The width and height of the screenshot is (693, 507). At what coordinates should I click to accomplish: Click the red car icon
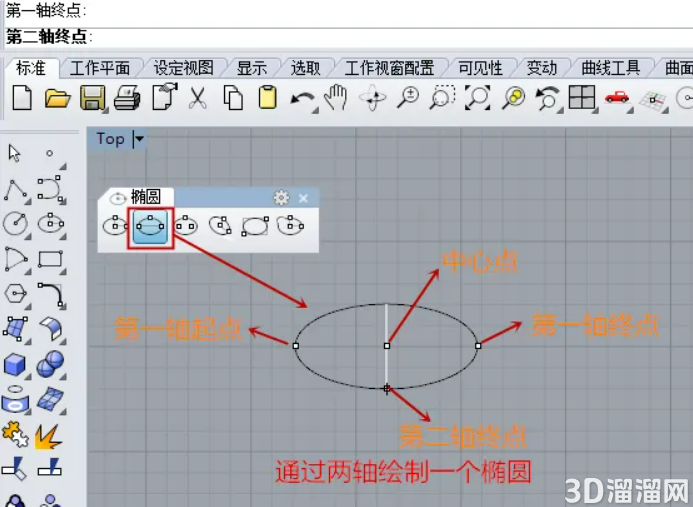pyautogui.click(x=617, y=97)
